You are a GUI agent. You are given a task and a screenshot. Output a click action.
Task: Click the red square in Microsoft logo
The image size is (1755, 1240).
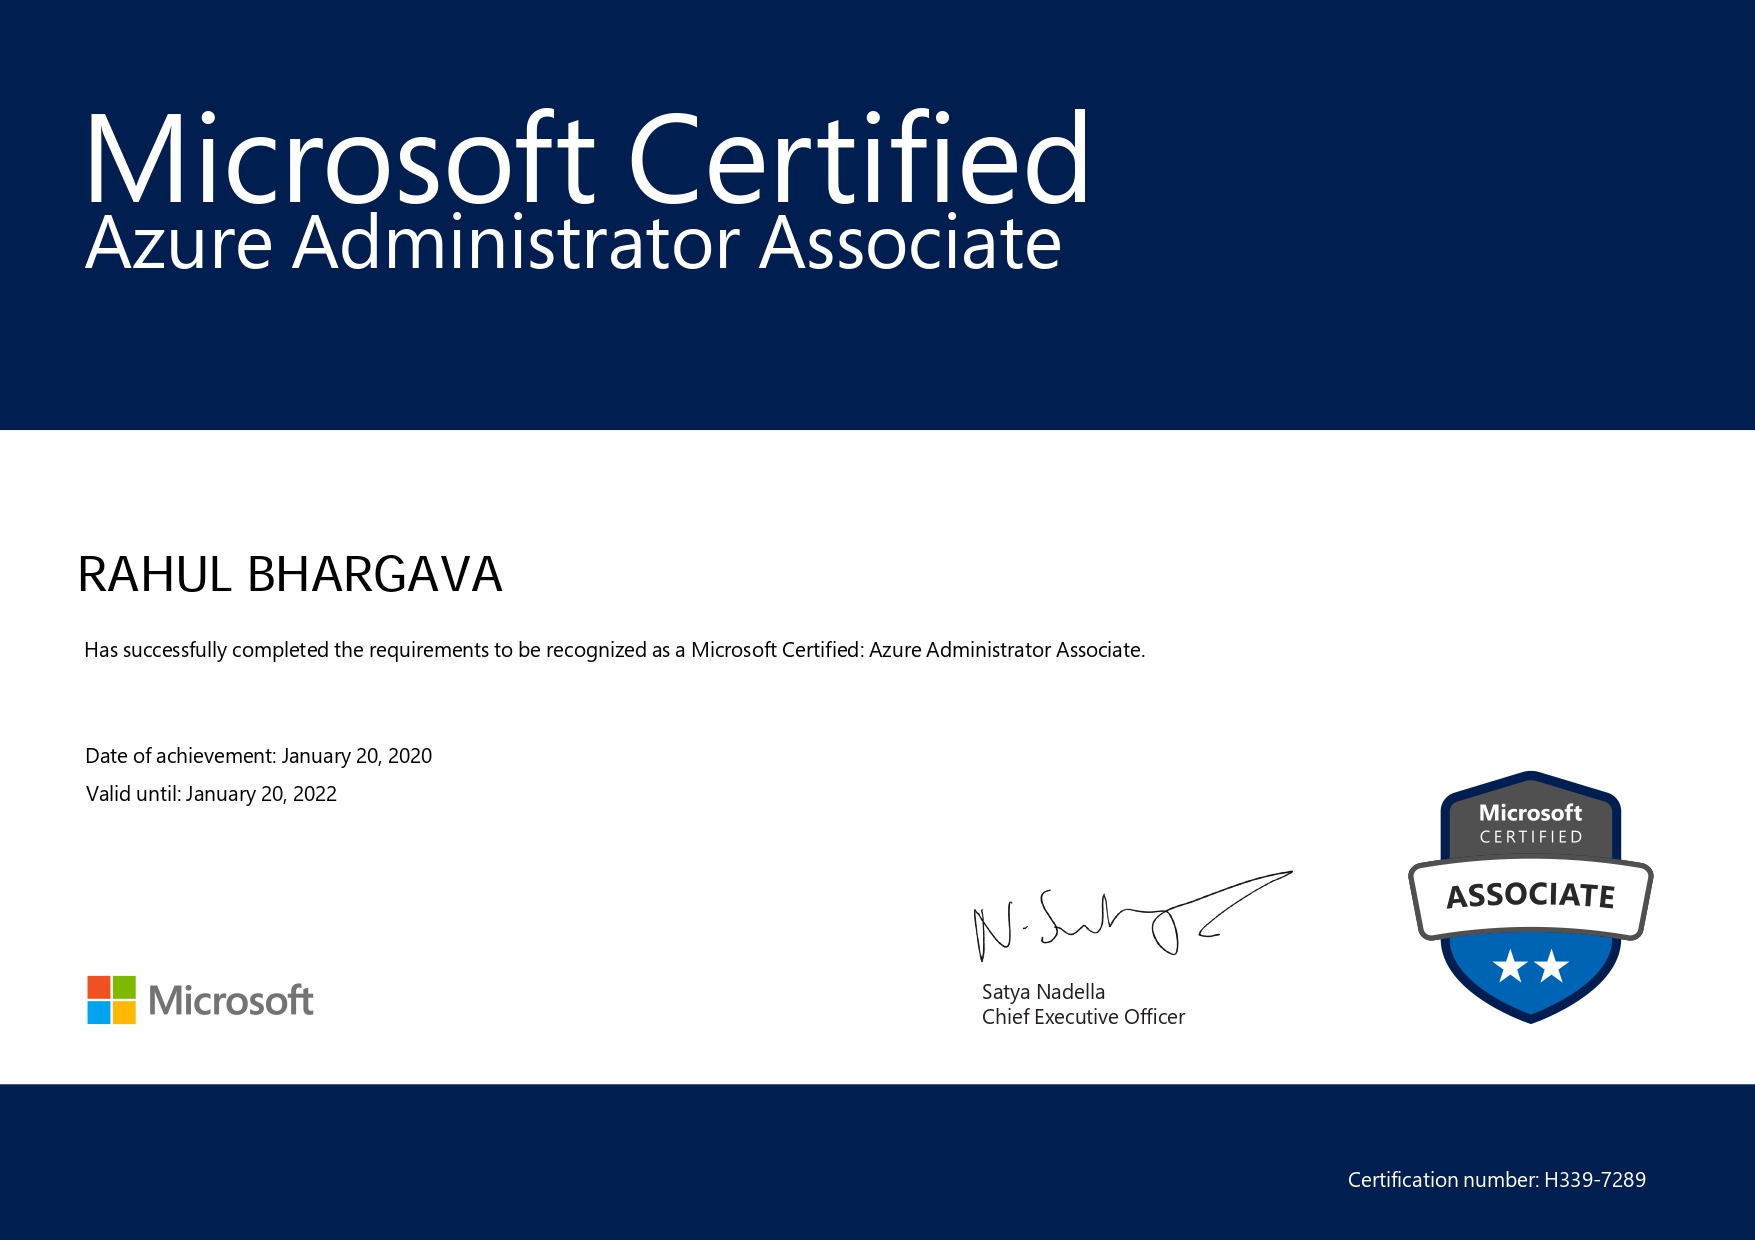pyautogui.click(x=98, y=987)
